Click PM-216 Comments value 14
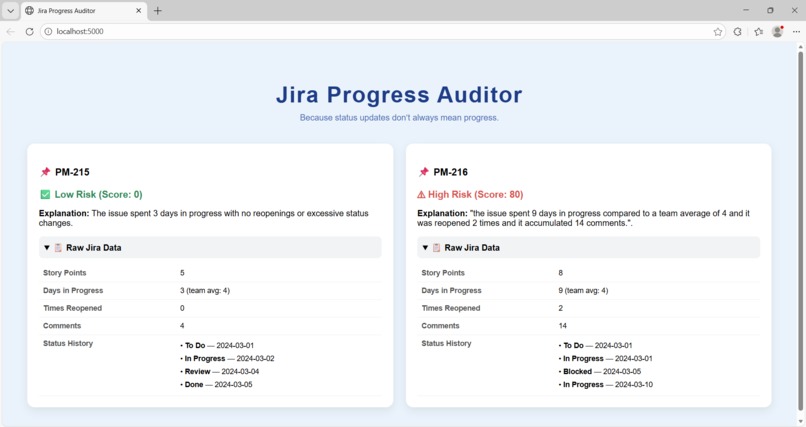 click(562, 326)
